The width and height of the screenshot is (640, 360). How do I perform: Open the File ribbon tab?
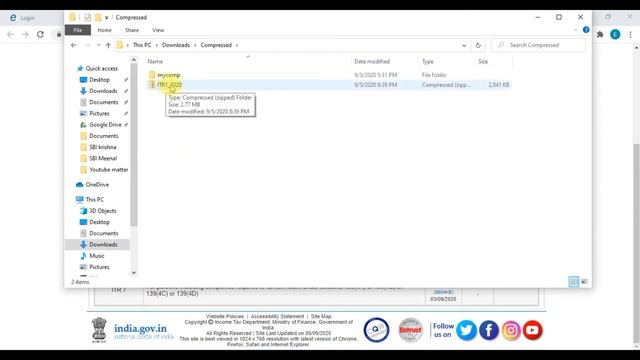78,30
